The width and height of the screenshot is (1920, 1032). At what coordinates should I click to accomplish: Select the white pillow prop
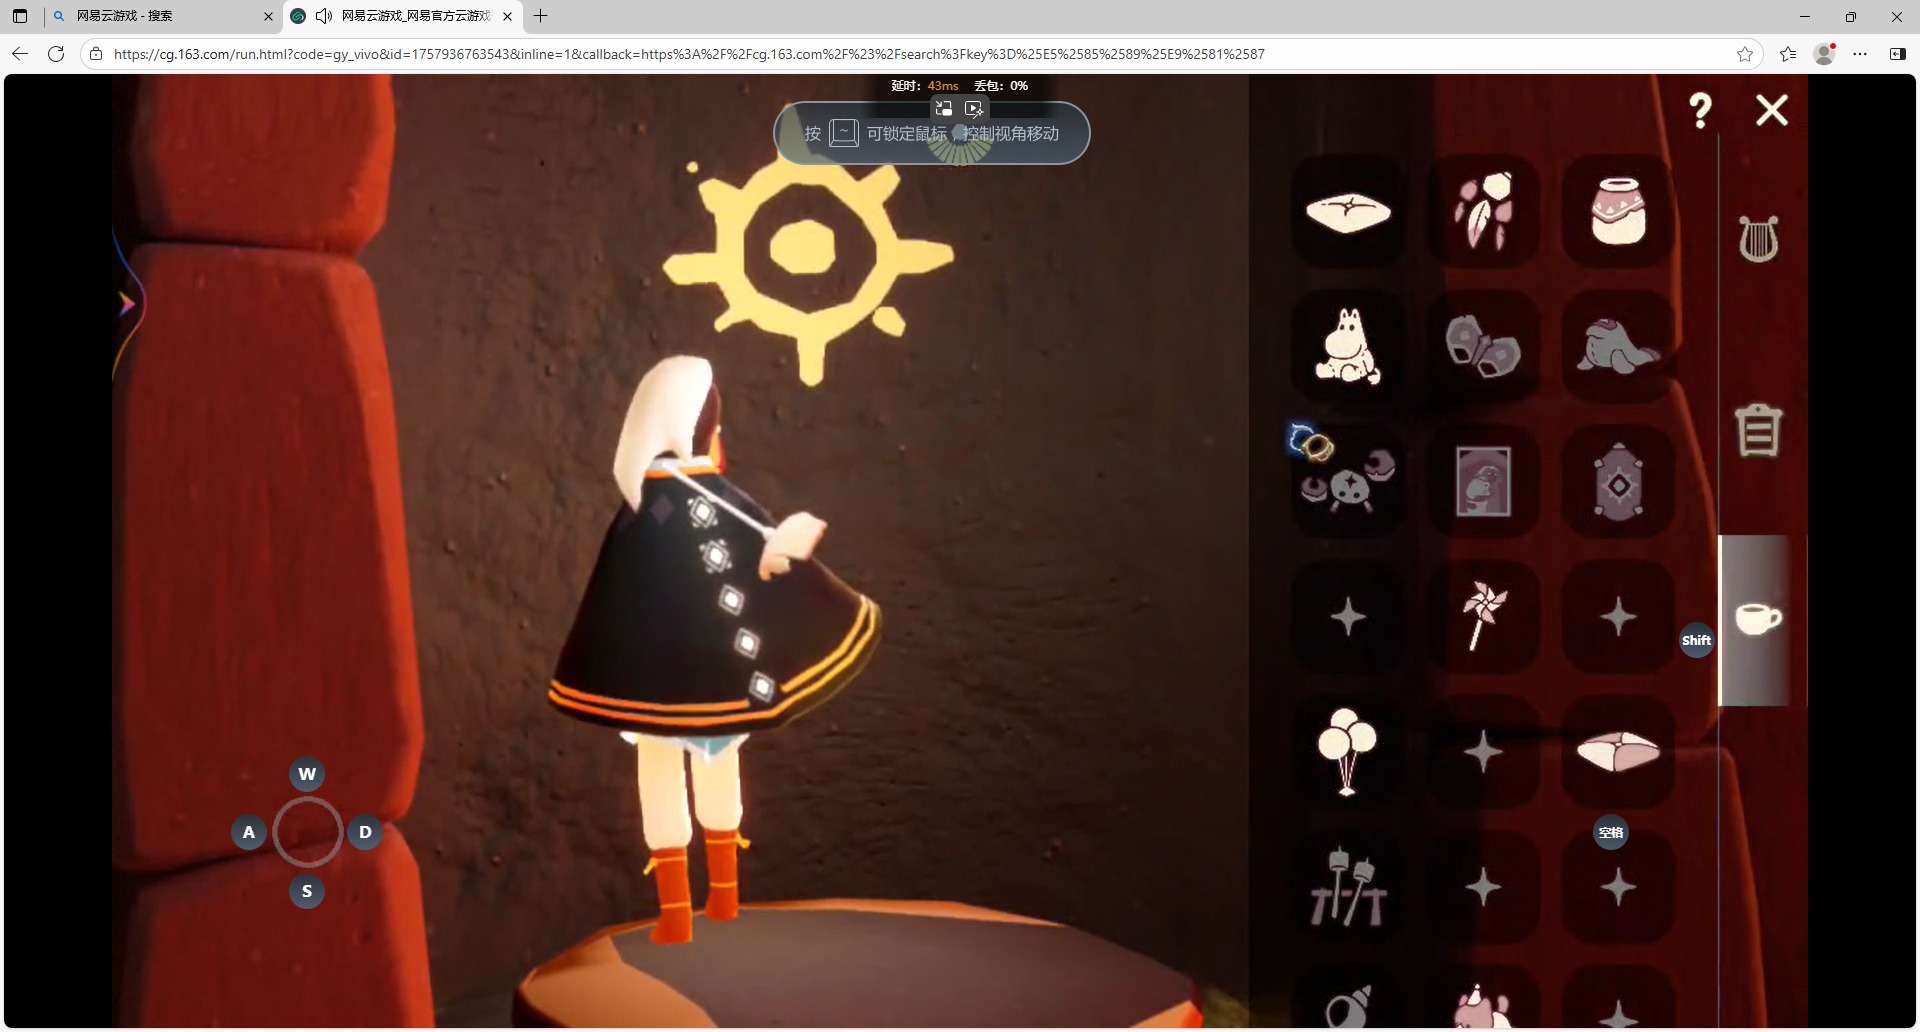1348,212
